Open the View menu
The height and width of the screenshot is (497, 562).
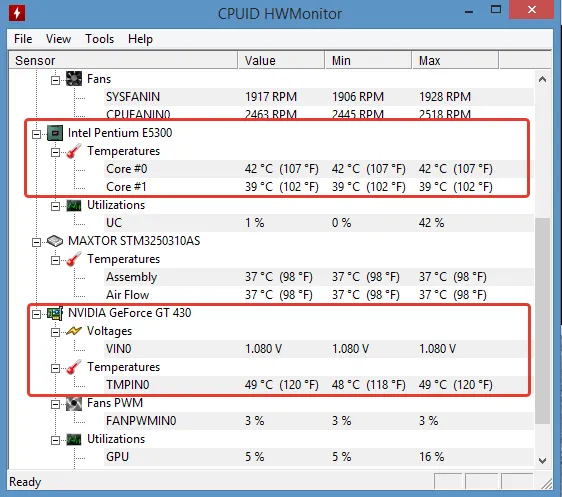pos(58,39)
